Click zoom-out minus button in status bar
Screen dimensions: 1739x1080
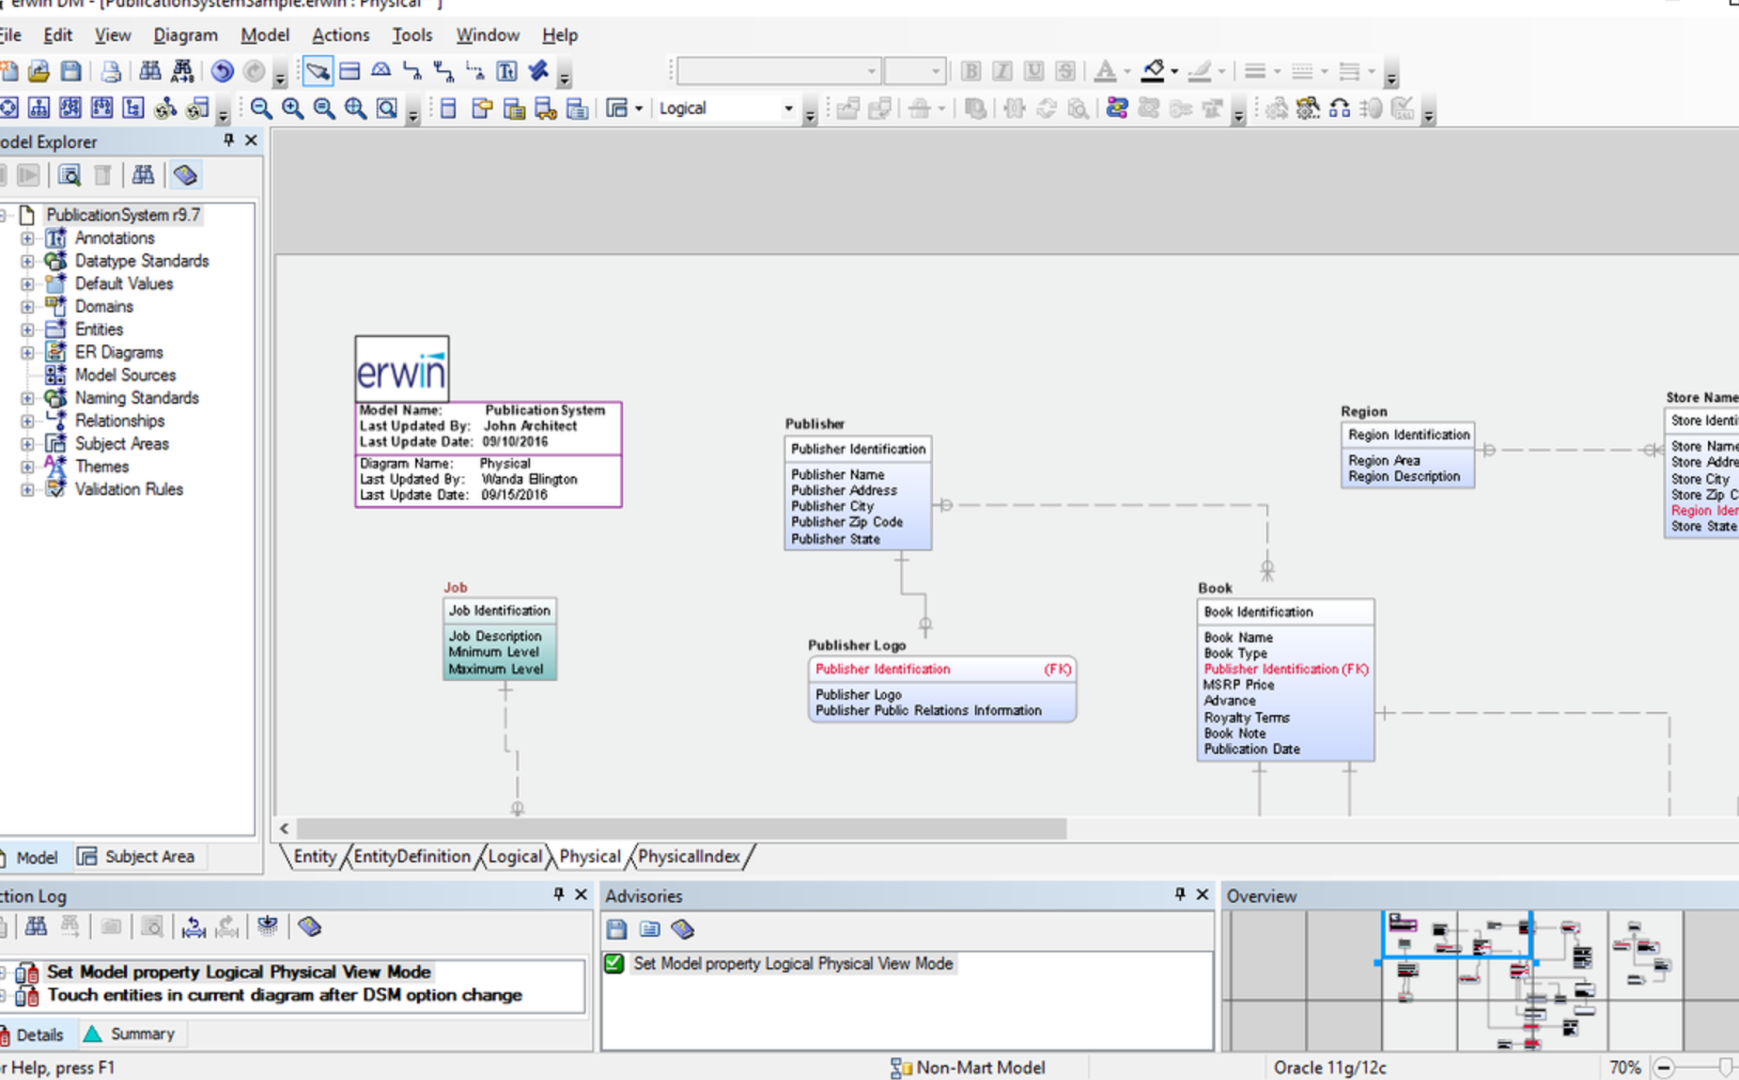(x=1664, y=1068)
